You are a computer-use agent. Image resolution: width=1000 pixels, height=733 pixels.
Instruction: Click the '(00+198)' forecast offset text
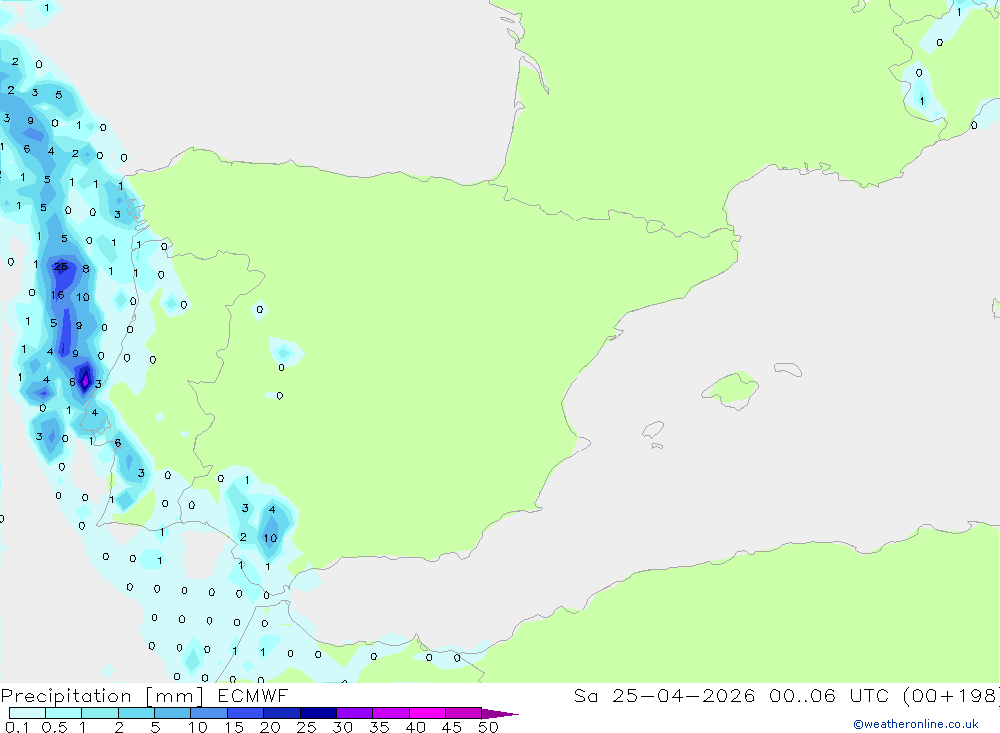(951, 695)
